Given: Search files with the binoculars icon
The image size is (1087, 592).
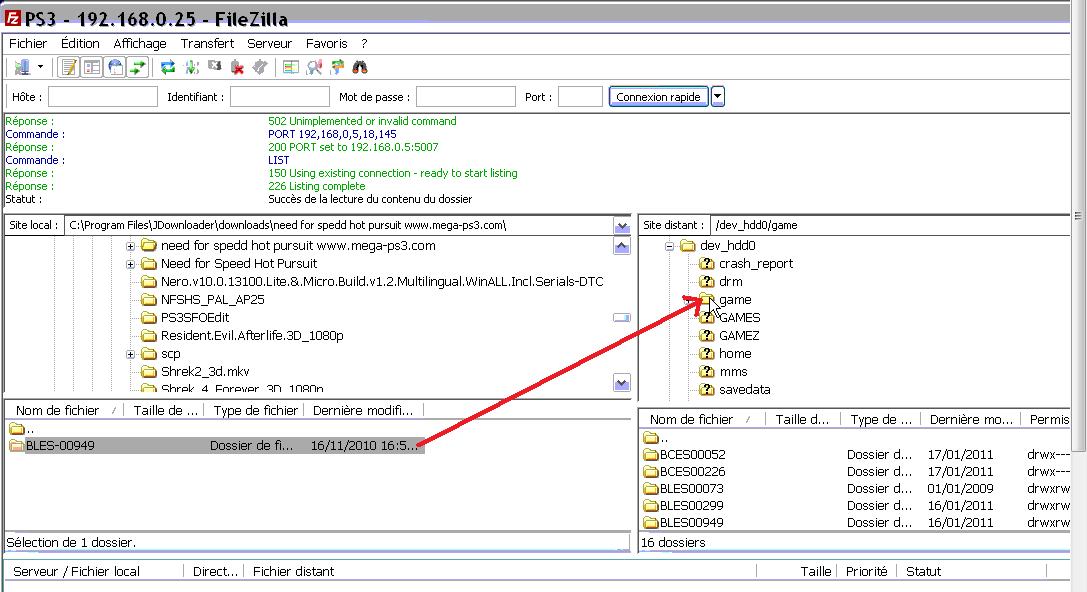Looking at the screenshot, I should (360, 67).
